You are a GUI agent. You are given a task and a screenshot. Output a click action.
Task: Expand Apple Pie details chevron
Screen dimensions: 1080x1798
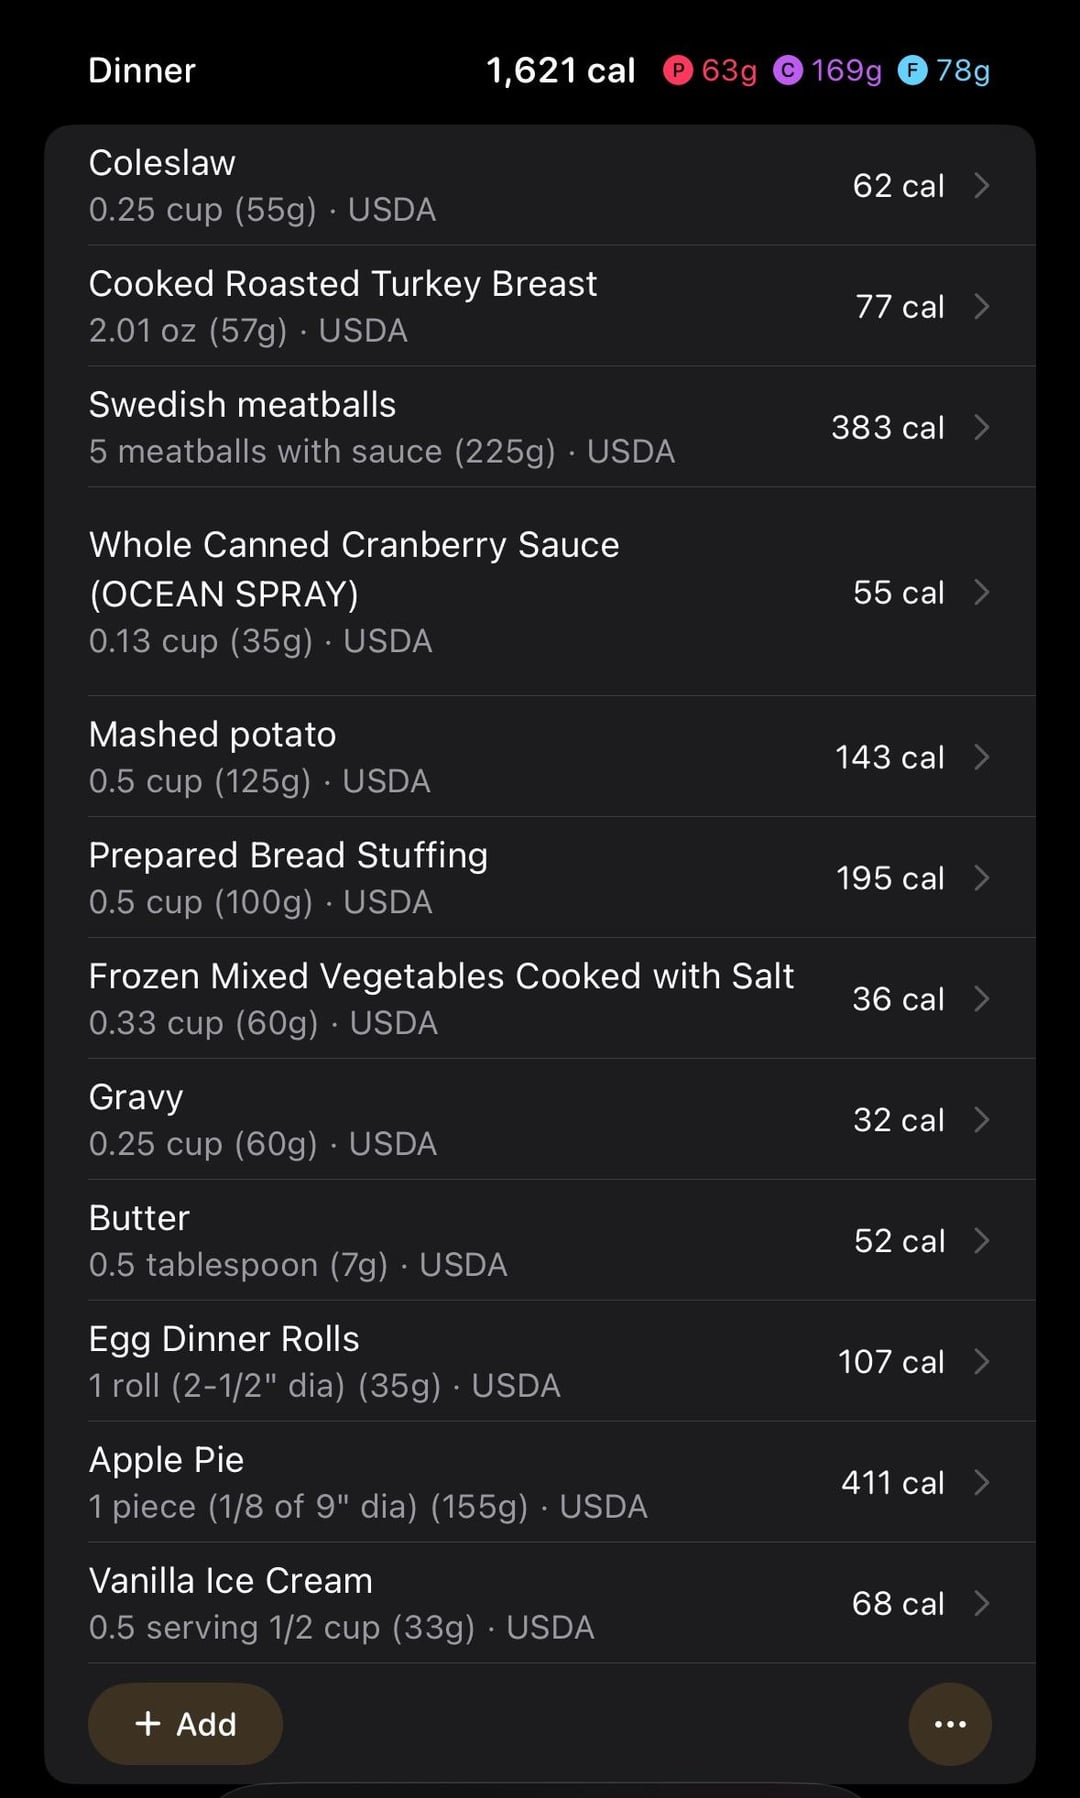[x=982, y=1482]
